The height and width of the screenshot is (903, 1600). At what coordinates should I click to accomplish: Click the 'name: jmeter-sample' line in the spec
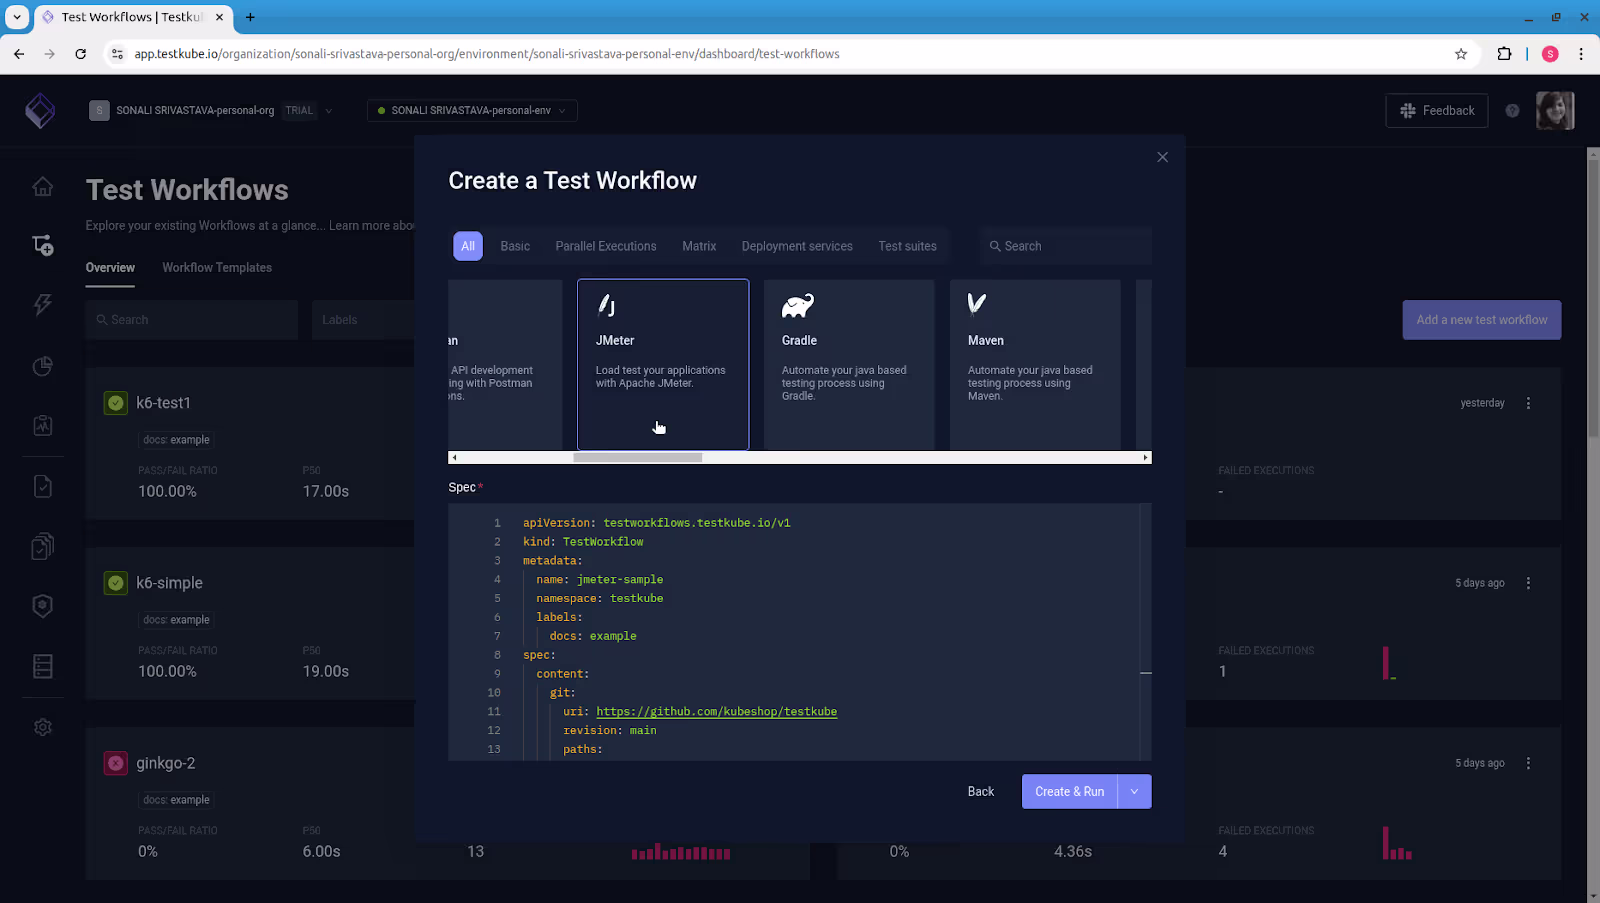click(599, 580)
